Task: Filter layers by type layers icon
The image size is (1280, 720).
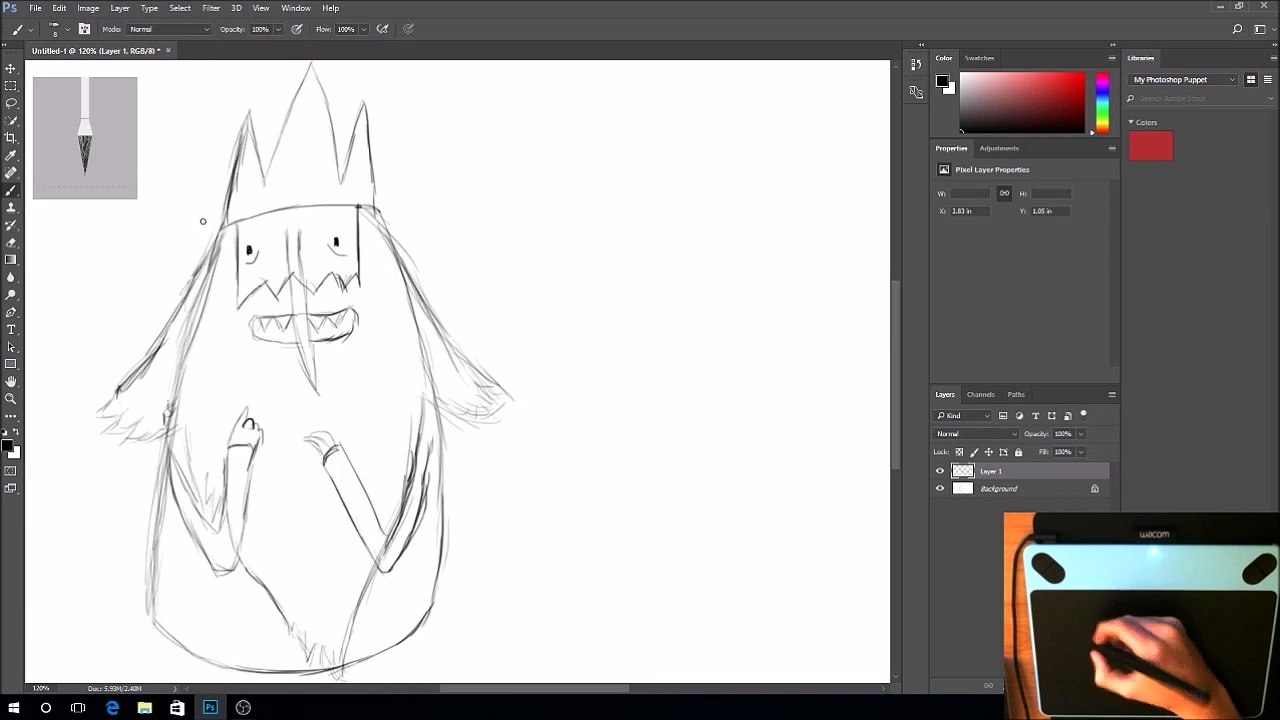Action: [x=1035, y=416]
